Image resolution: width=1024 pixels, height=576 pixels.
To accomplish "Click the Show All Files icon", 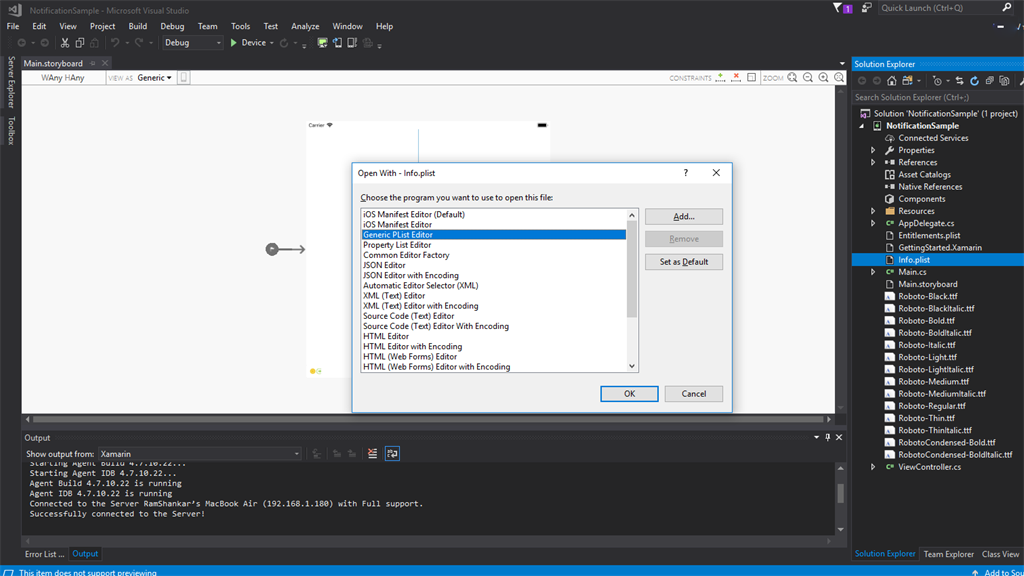I will click(x=1004, y=81).
